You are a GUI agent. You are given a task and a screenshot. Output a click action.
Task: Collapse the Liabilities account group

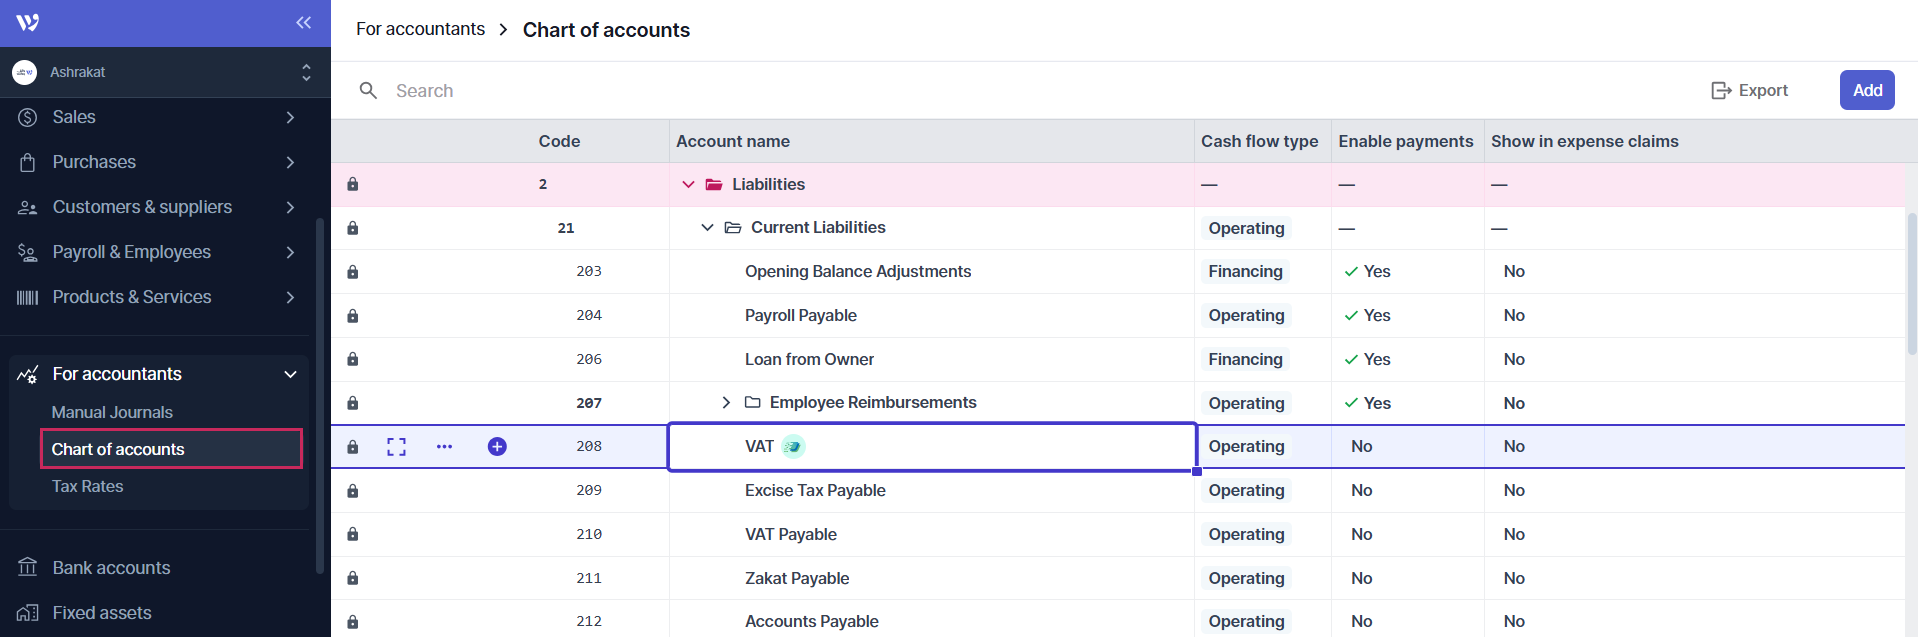(688, 185)
